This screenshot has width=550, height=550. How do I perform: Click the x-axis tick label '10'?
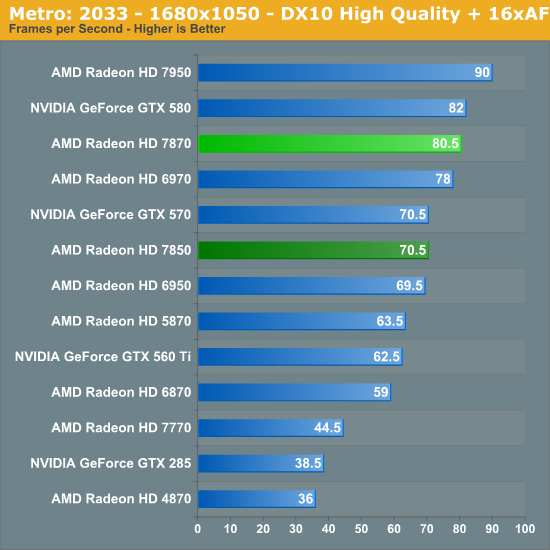[230, 529]
